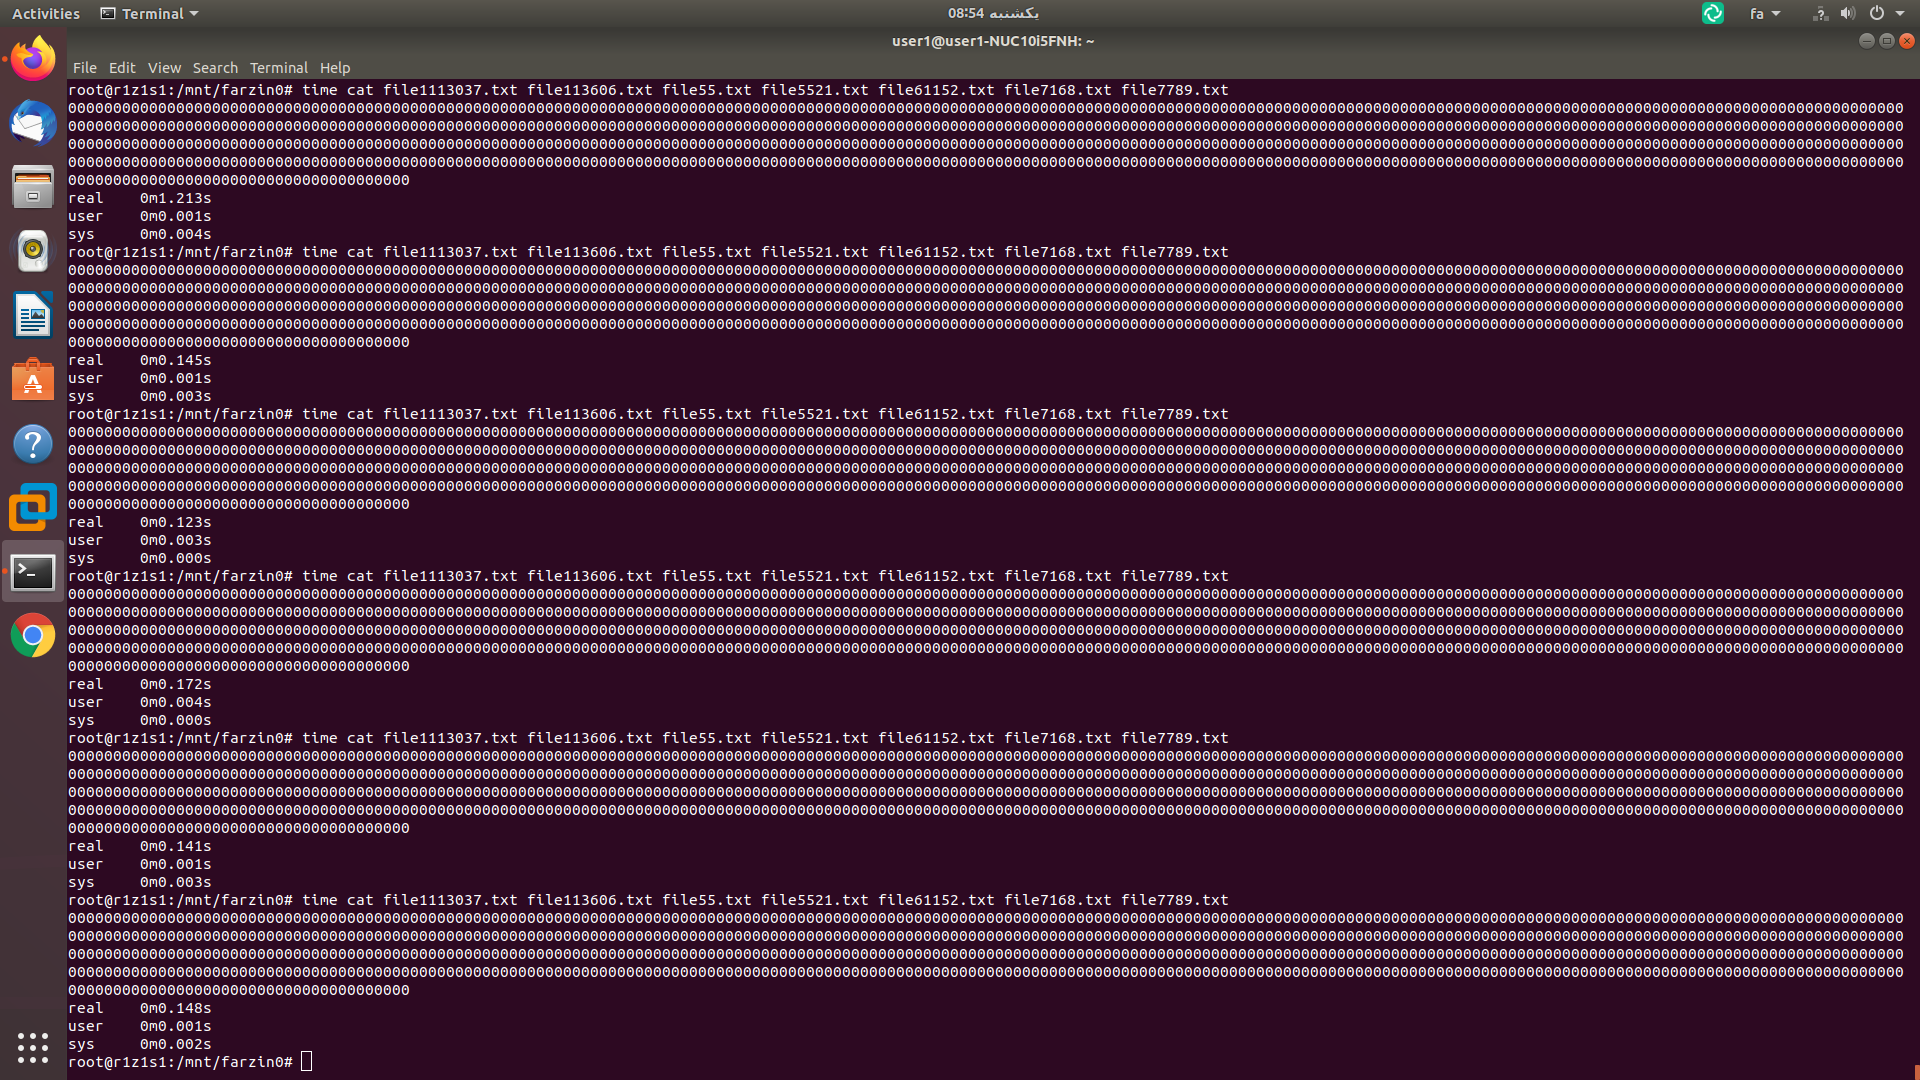Screen dimensions: 1920x1080
Task: Open Firefox from the dock
Action: click(x=33, y=59)
